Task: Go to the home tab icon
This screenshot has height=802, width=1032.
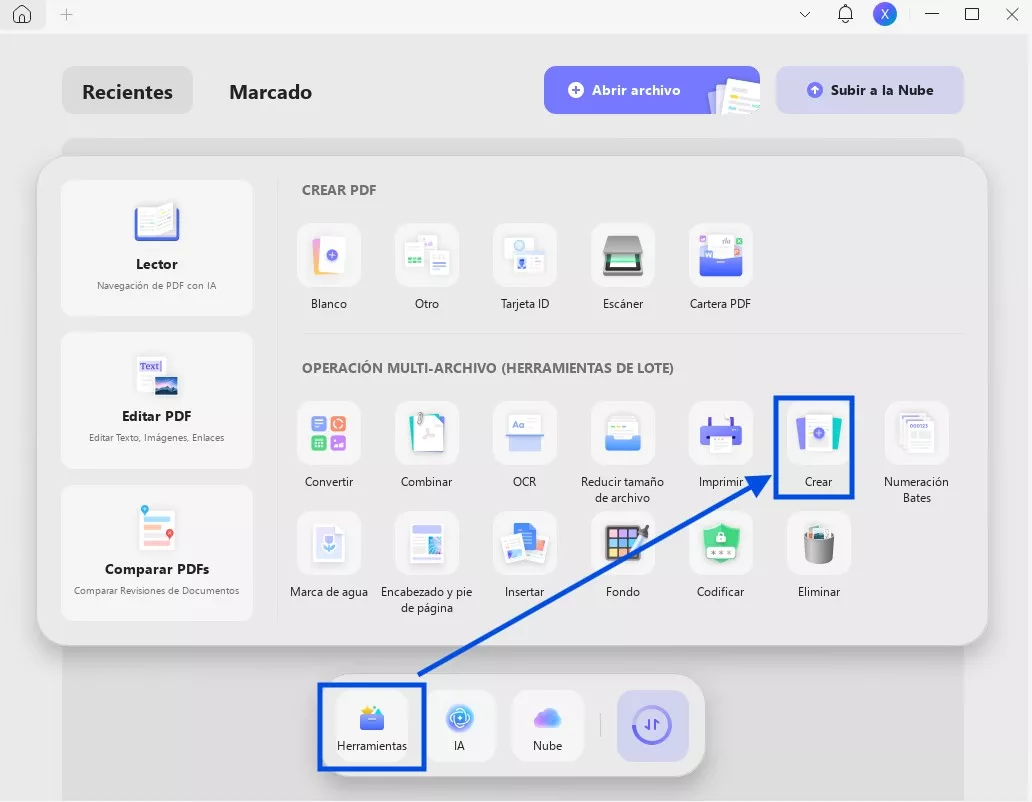Action: [22, 14]
